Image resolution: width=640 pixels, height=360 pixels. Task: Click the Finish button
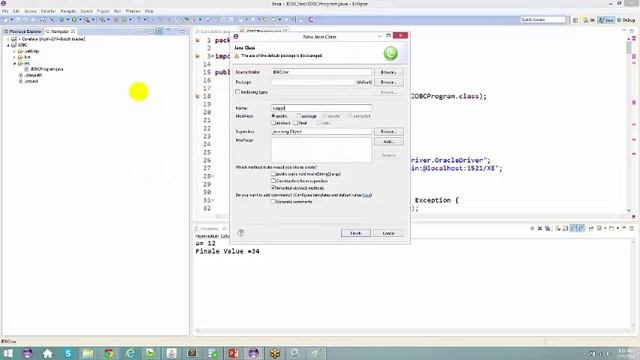pyautogui.click(x=356, y=233)
